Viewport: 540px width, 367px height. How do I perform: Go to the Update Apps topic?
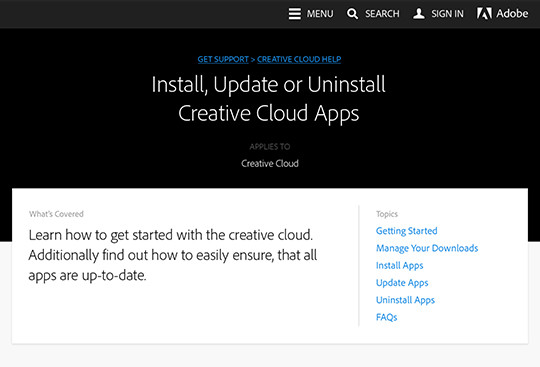[402, 283]
